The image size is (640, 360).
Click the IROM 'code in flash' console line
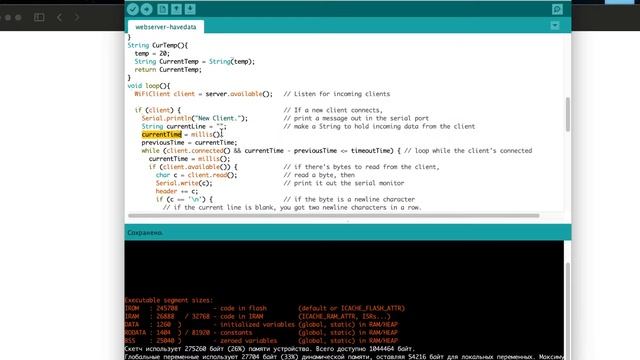pyautogui.click(x=265, y=308)
